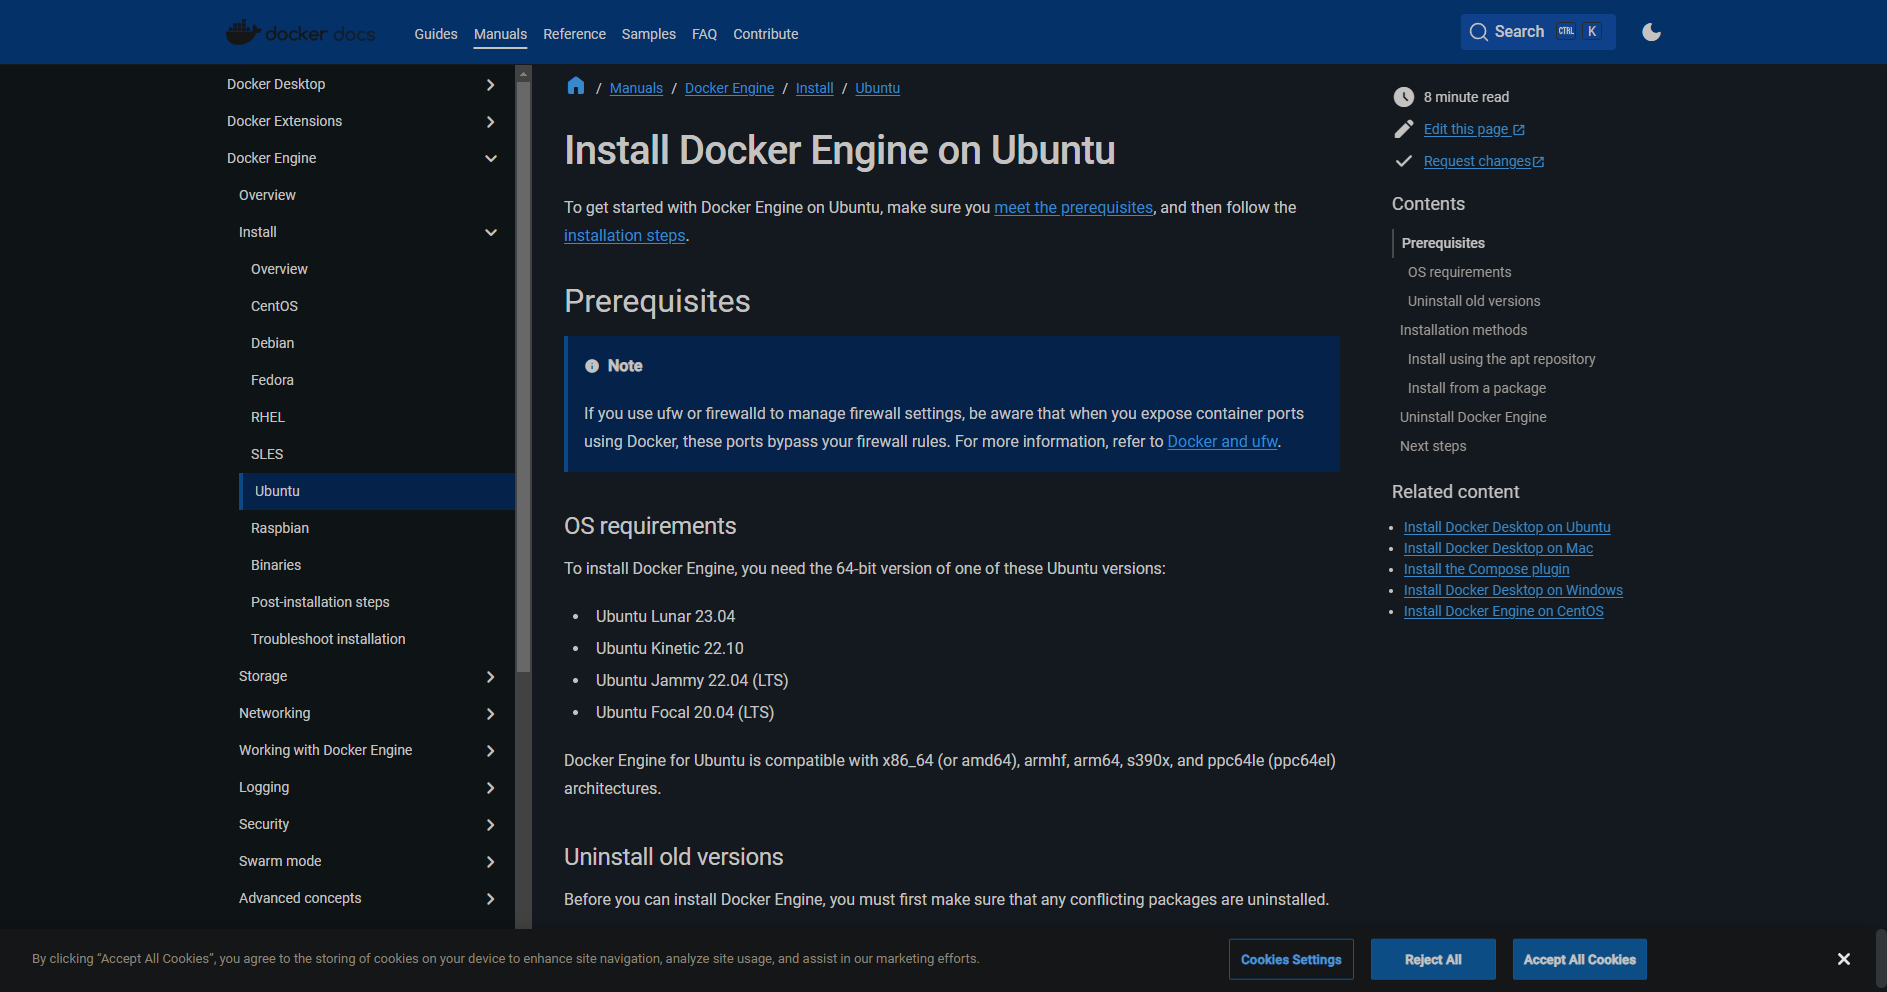
Task: Select Debian in the sidebar
Action: (x=272, y=343)
